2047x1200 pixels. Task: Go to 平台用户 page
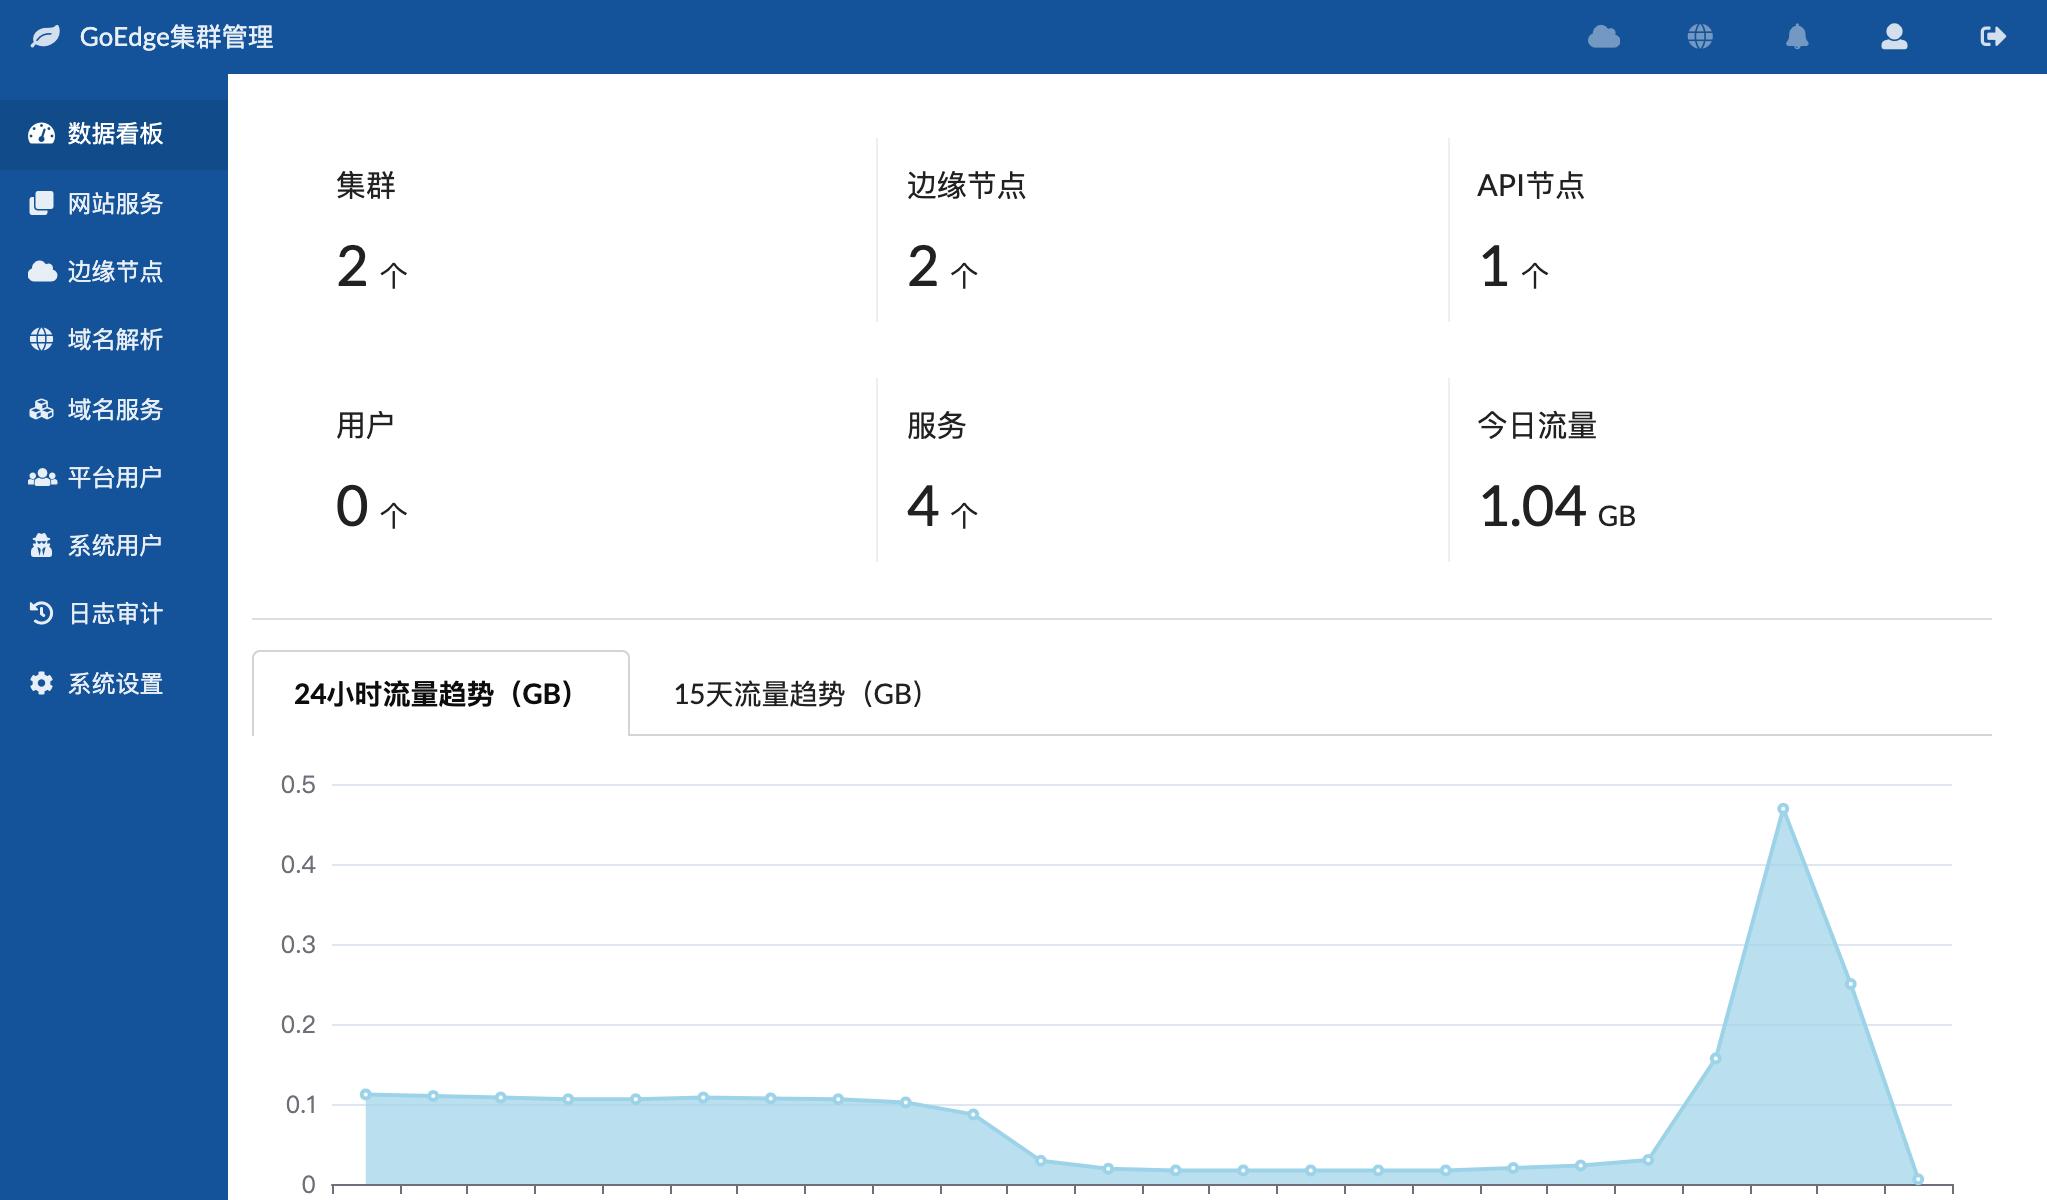pyautogui.click(x=114, y=477)
